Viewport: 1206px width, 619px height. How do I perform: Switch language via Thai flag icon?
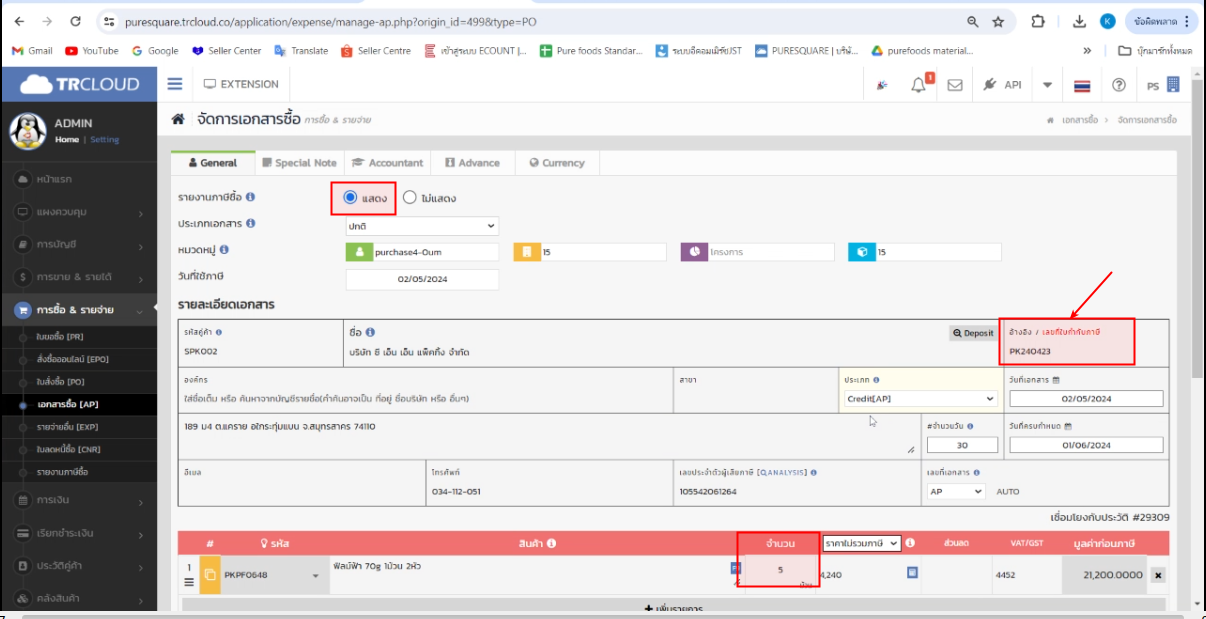click(x=1082, y=85)
